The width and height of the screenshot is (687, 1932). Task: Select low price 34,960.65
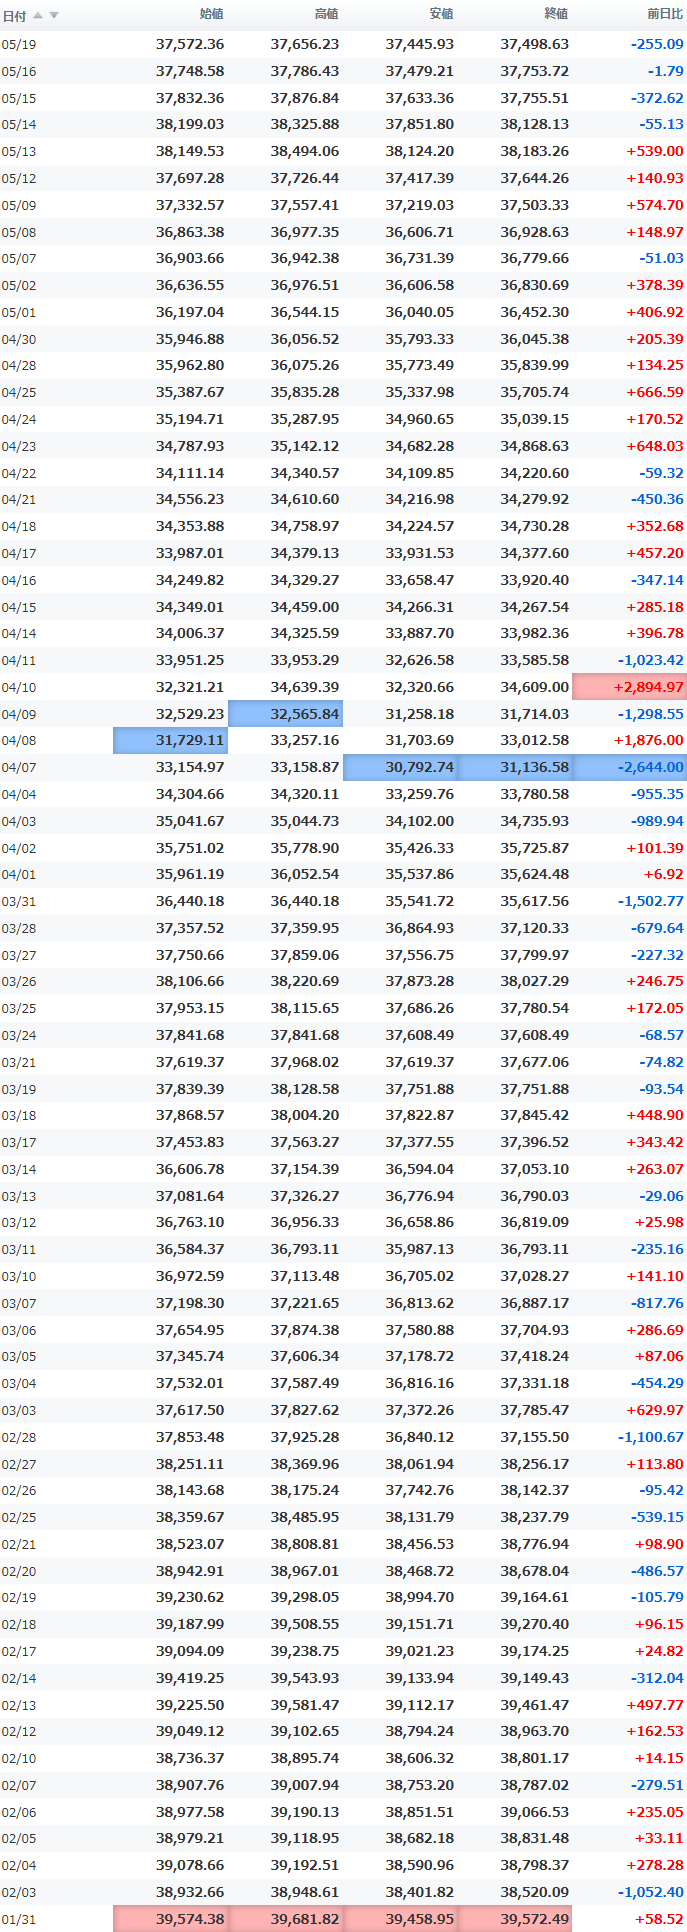(x=420, y=419)
